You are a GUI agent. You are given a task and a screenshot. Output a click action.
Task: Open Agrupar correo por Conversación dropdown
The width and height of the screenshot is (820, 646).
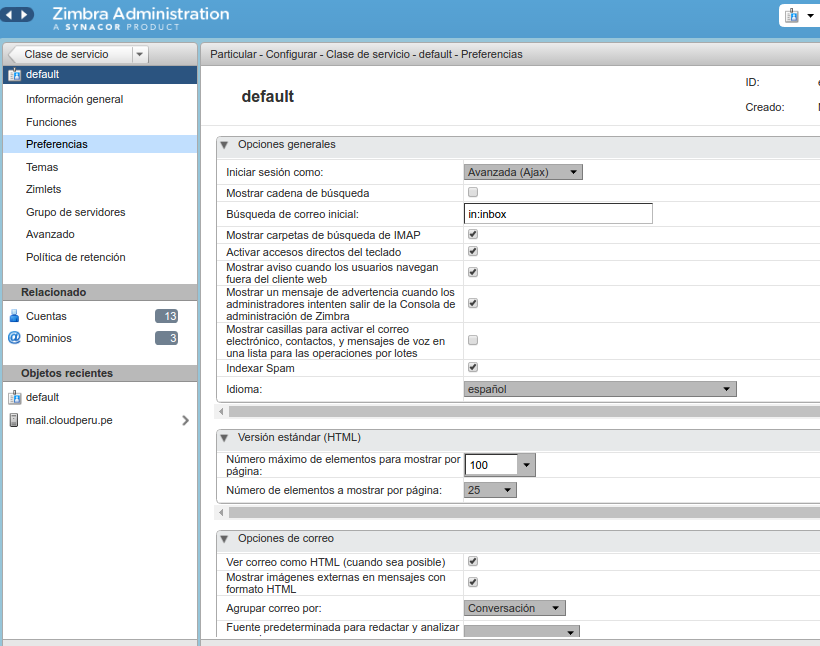515,608
